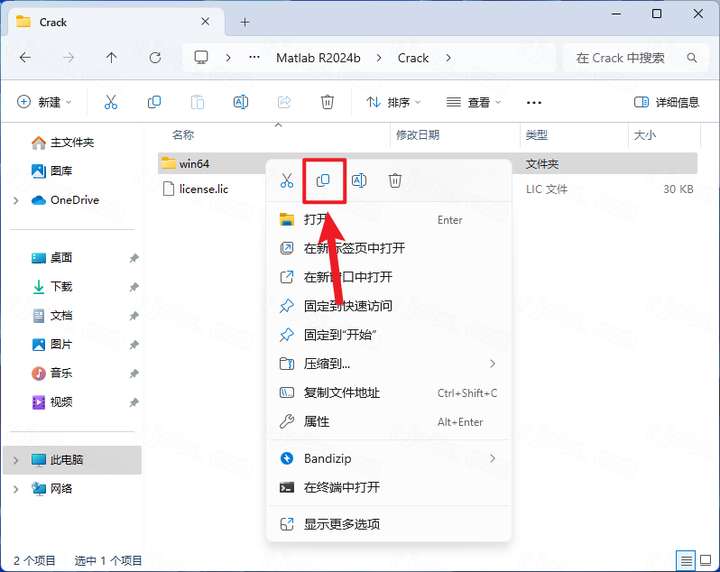The height and width of the screenshot is (572, 720).
Task: Toggle the 详细信息 details pane
Action: click(666, 102)
